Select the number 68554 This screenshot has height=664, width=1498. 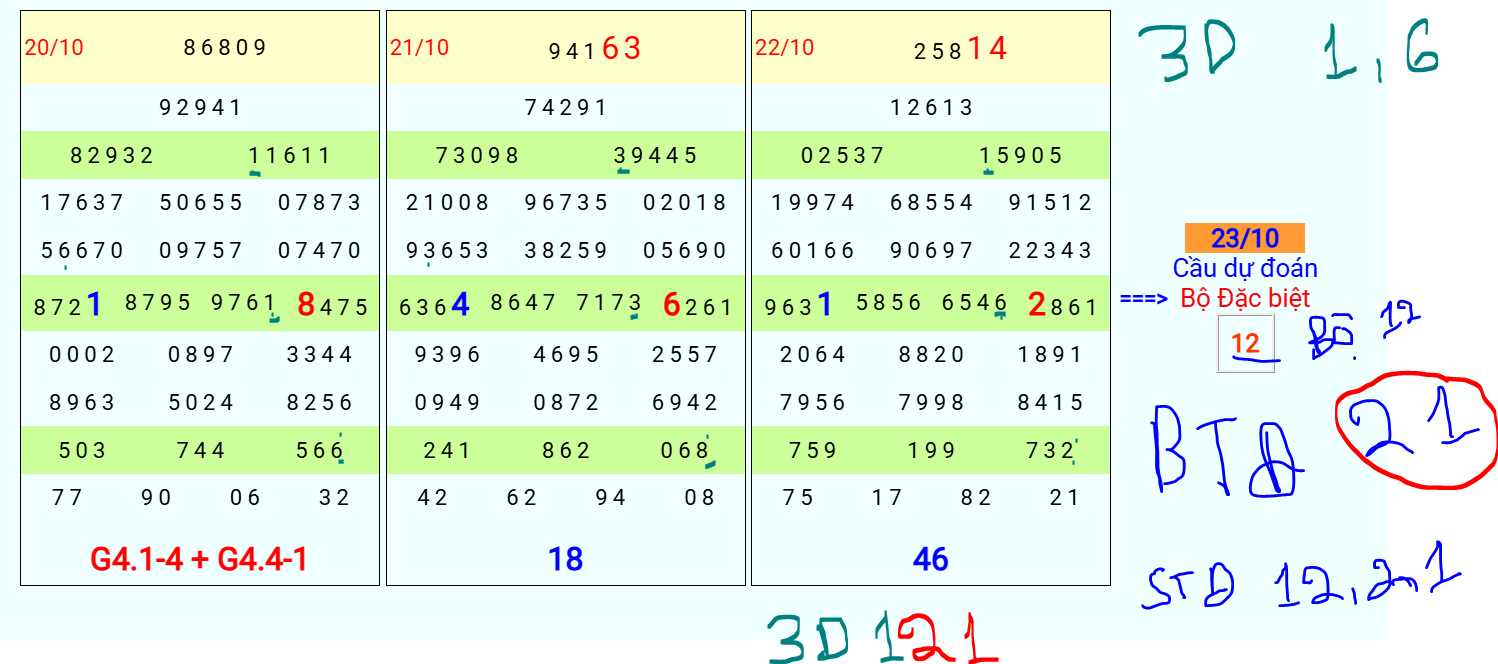click(932, 202)
